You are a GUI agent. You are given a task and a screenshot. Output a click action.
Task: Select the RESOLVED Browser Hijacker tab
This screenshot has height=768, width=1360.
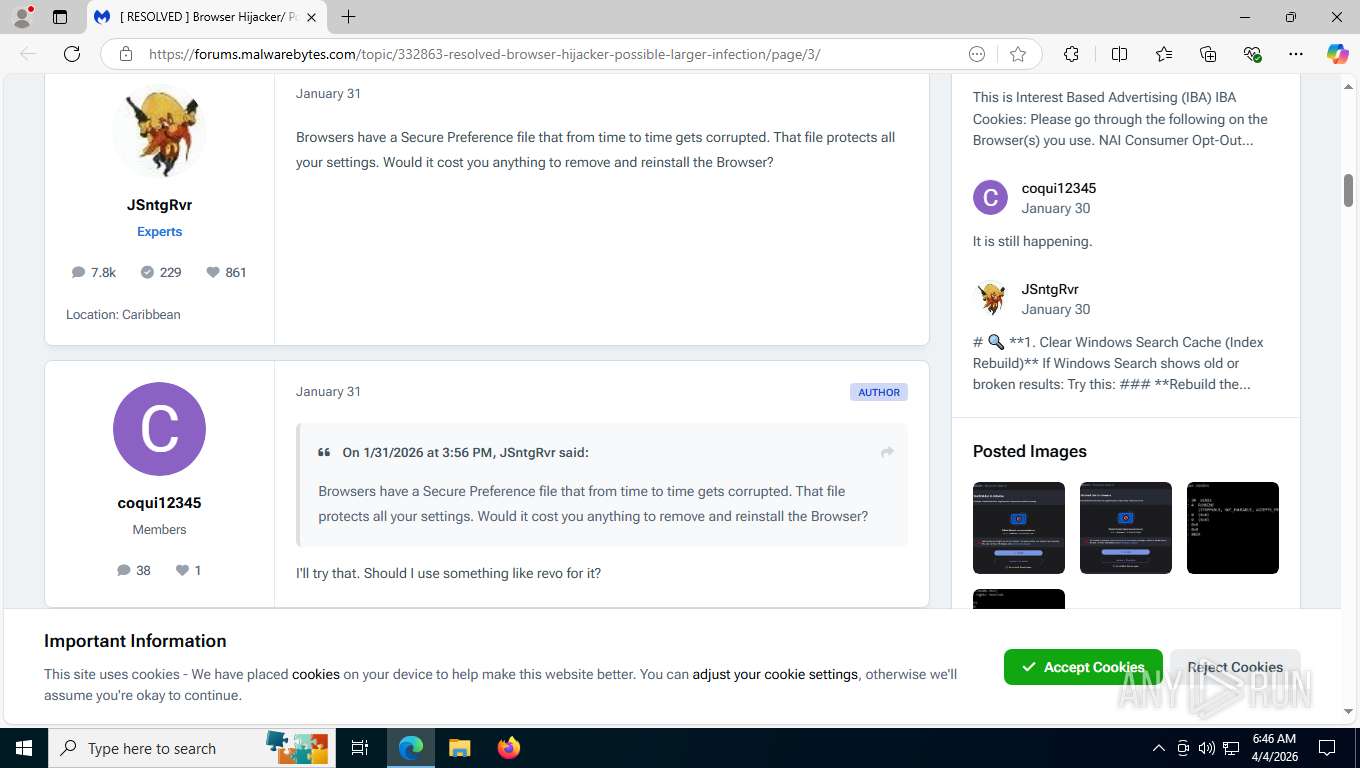207,17
